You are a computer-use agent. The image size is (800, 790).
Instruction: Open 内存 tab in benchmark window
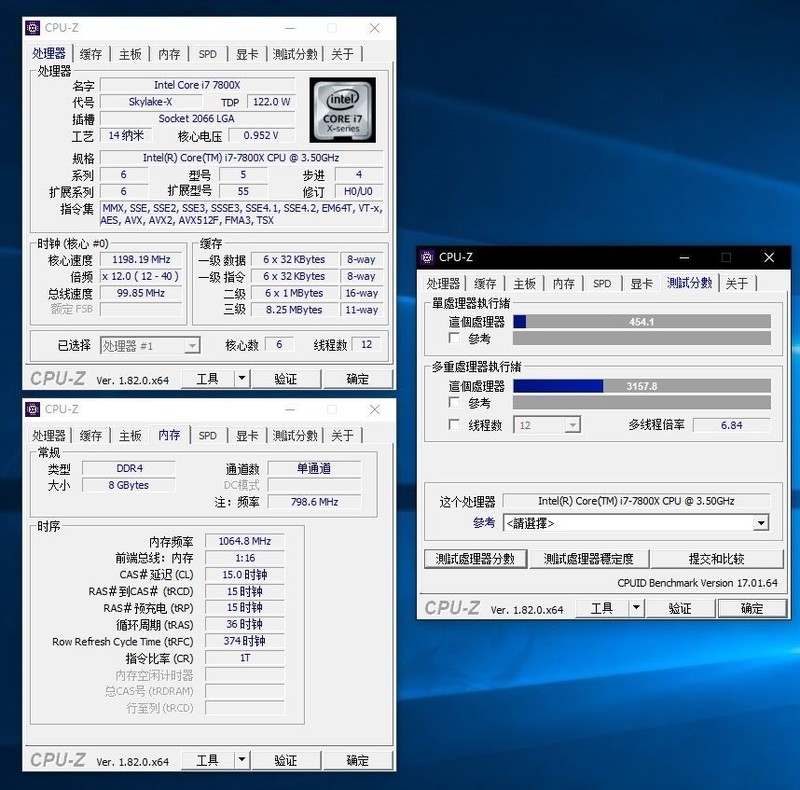tap(563, 283)
